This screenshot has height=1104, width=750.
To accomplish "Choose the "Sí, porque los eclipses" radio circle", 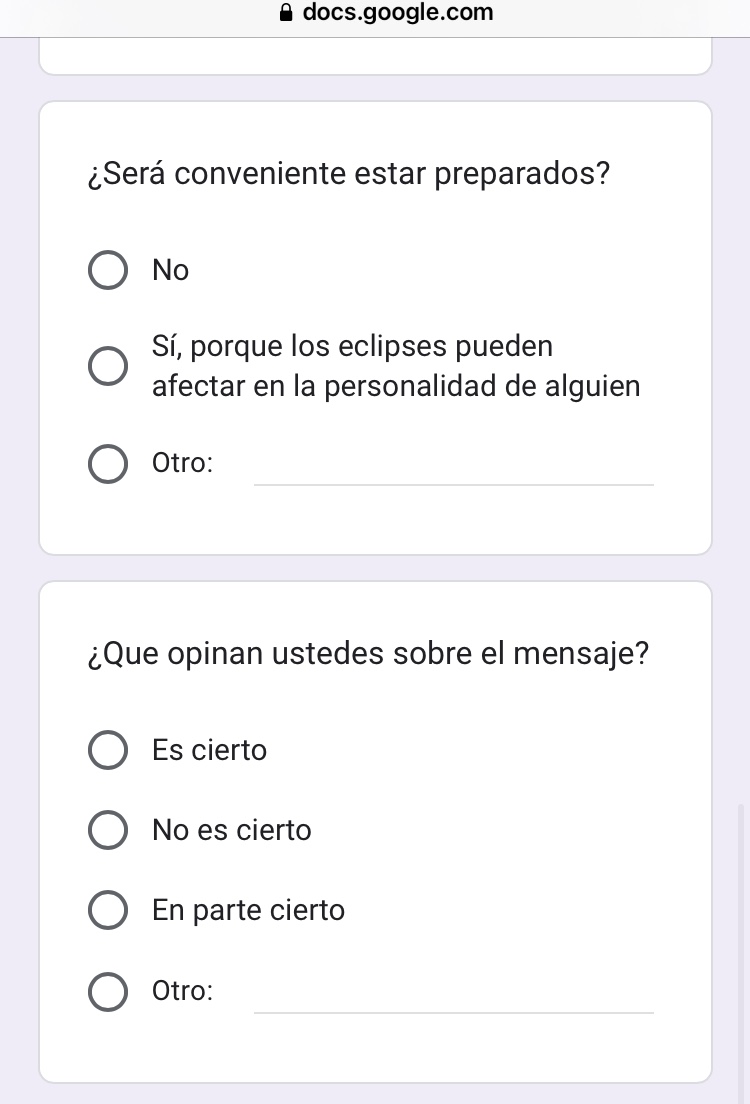I will pyautogui.click(x=108, y=366).
